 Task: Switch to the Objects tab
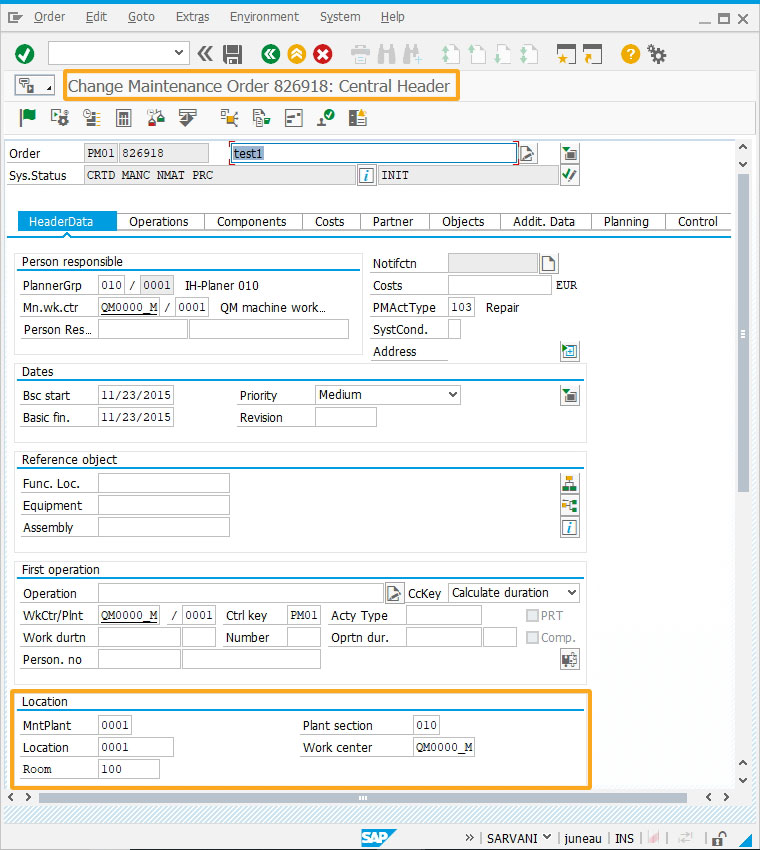[x=463, y=222]
